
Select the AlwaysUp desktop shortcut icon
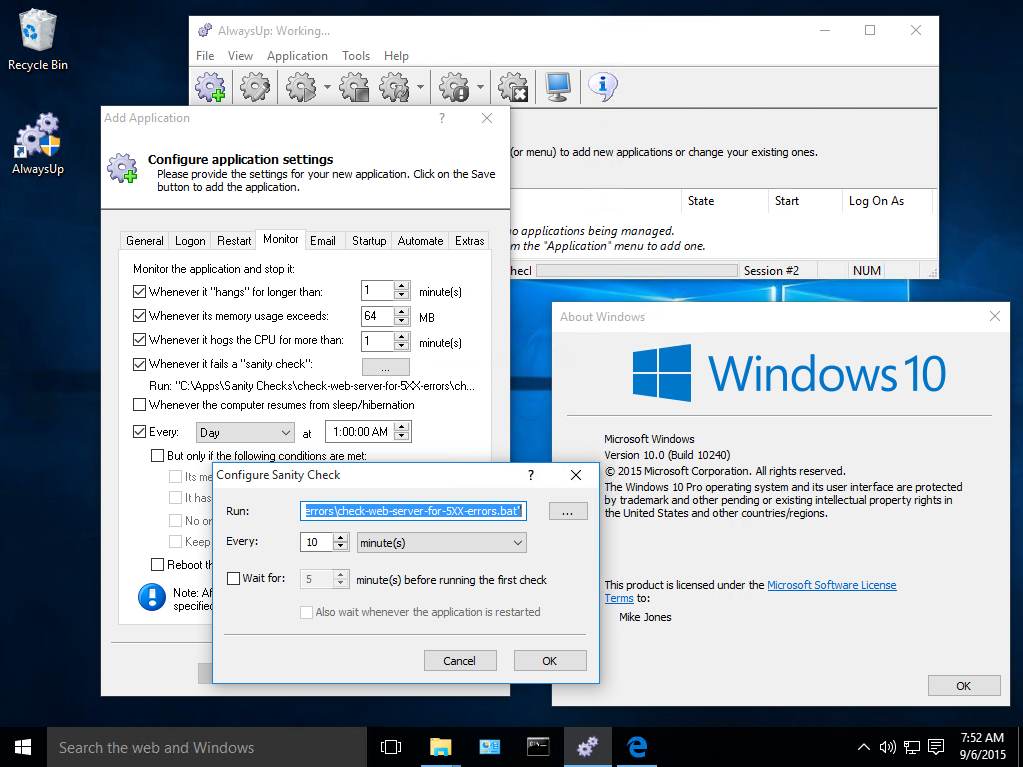38,144
